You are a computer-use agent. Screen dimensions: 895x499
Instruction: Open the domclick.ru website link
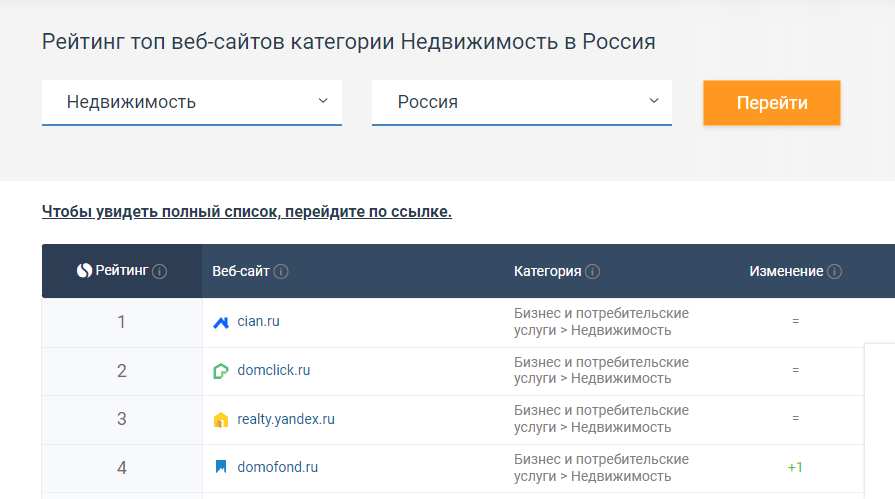coord(274,370)
